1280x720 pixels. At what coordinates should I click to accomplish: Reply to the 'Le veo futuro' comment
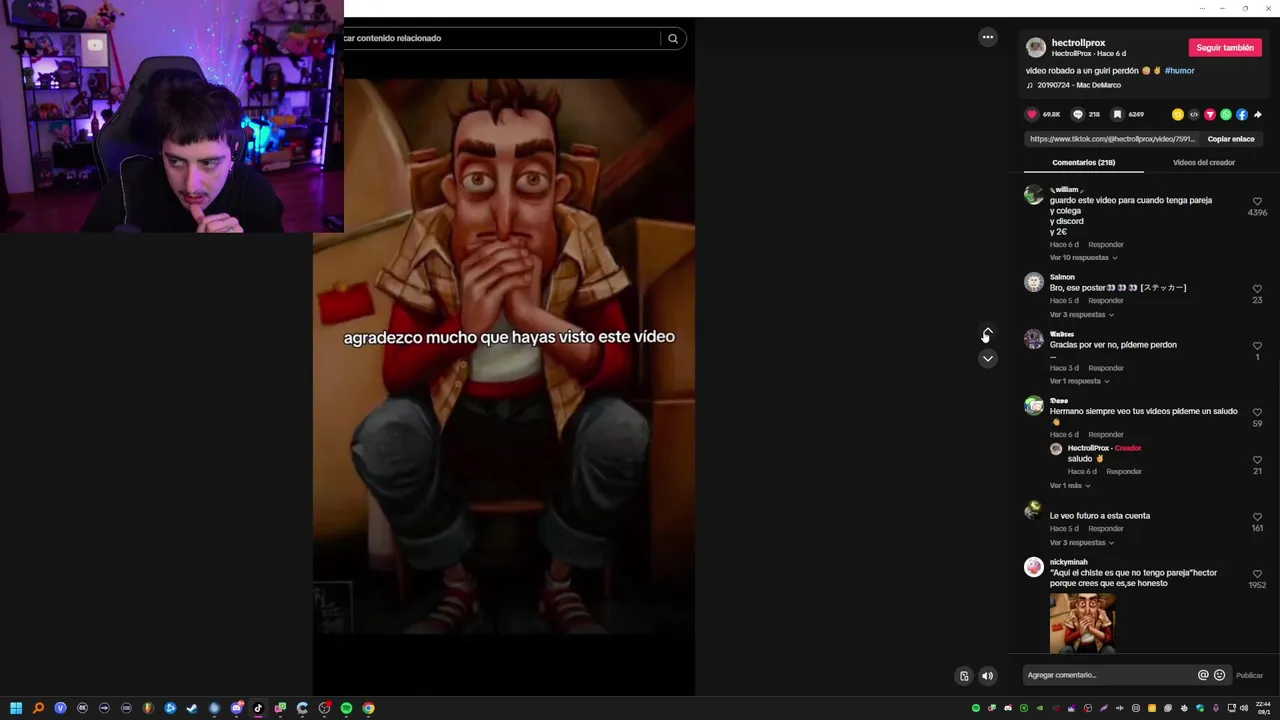pos(1106,529)
